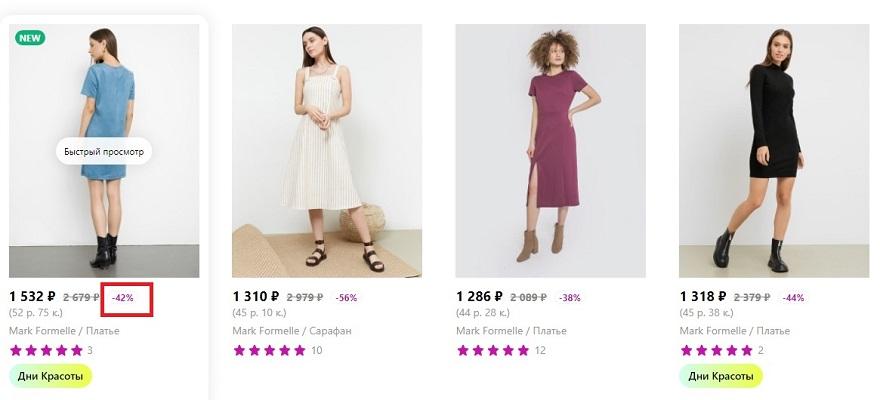The width and height of the screenshot is (880, 400).
Task: Open the burgundy dress product photo
Action: 550,150
